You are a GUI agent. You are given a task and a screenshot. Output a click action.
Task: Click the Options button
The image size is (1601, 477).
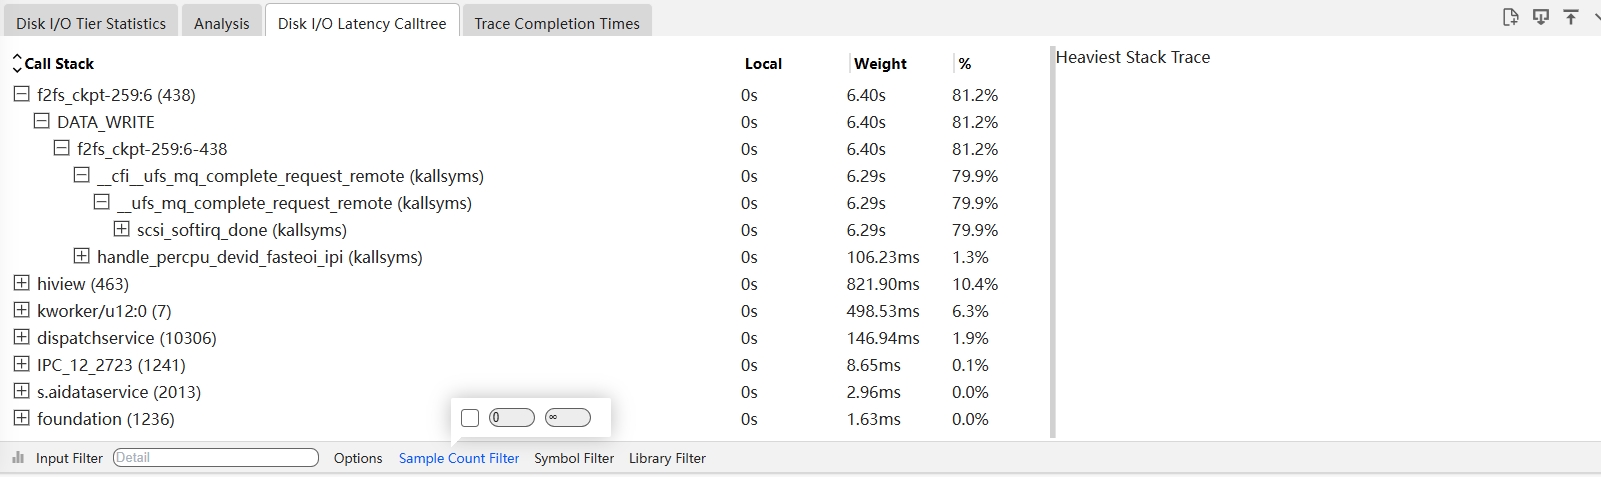[358, 458]
